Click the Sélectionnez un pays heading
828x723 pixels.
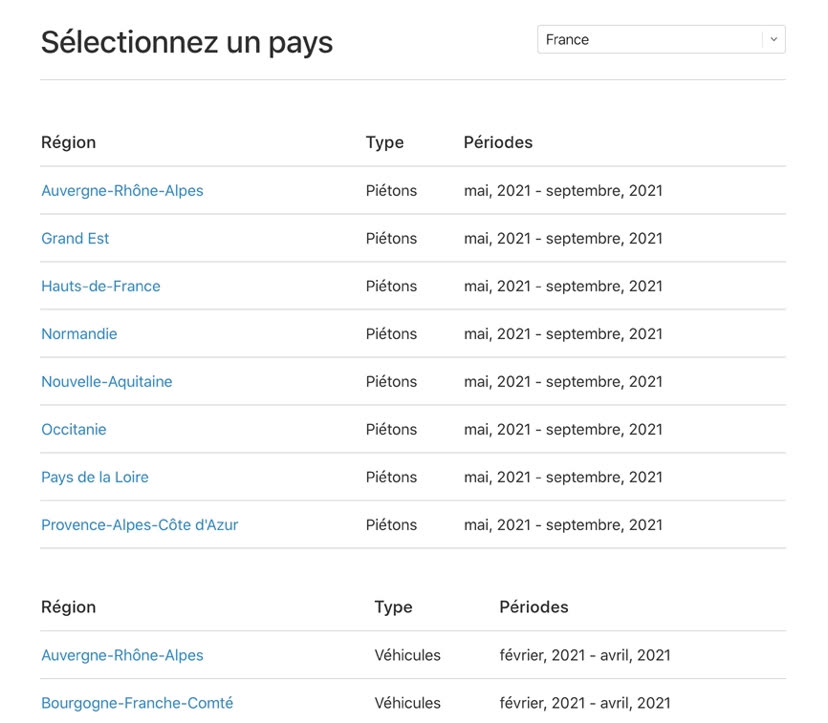[x=187, y=43]
